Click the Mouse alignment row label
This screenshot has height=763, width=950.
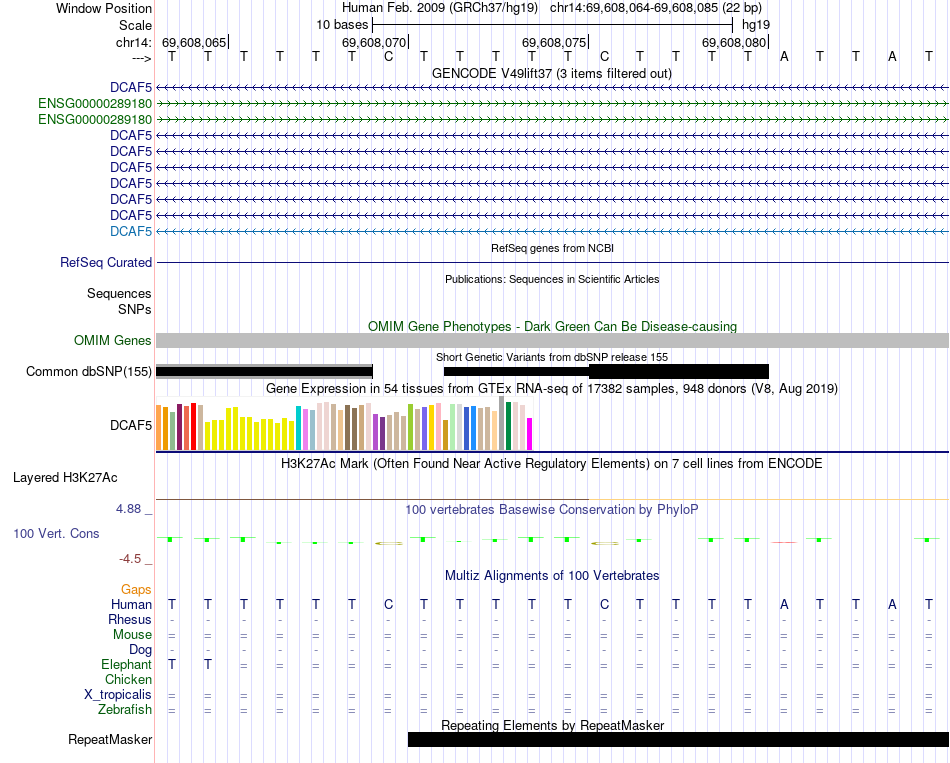click(x=132, y=635)
